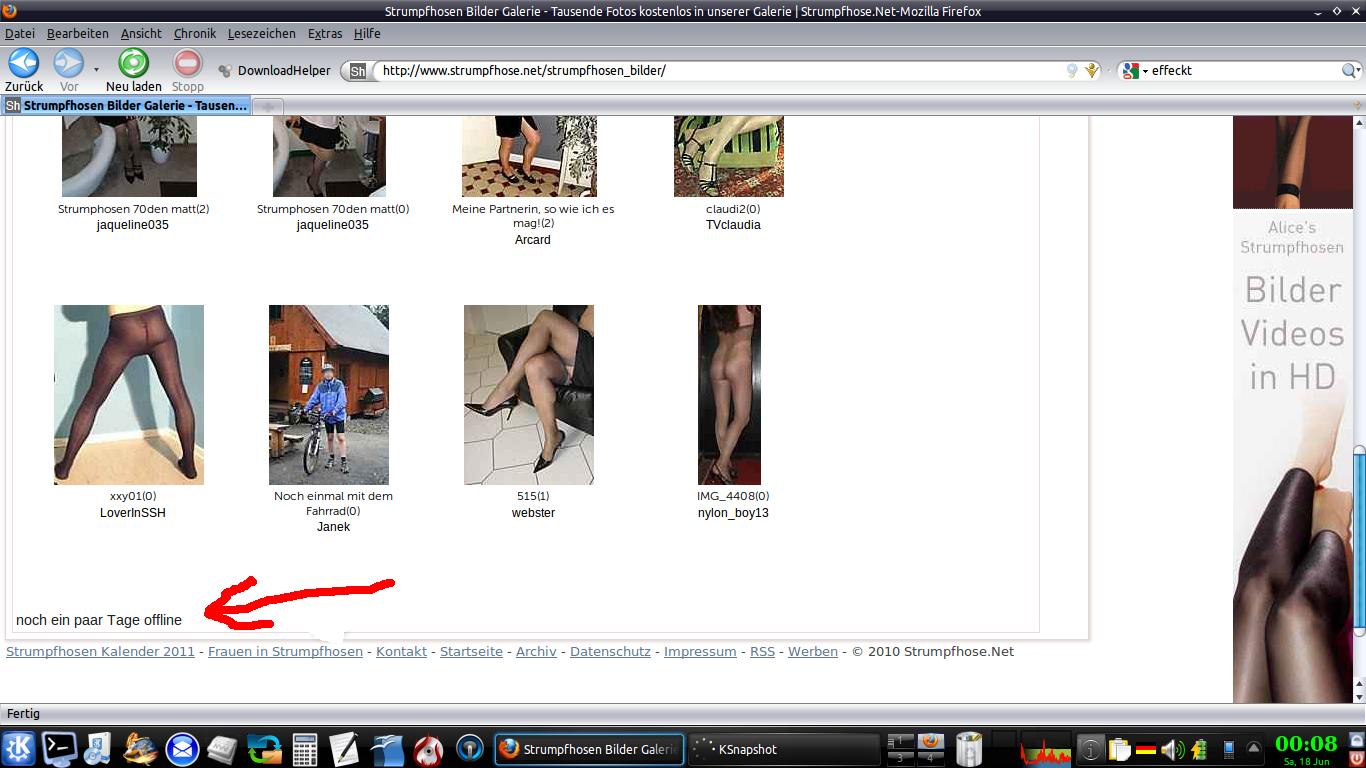
Task: Click the DownloadHelper toolbar icon
Action: pos(225,71)
